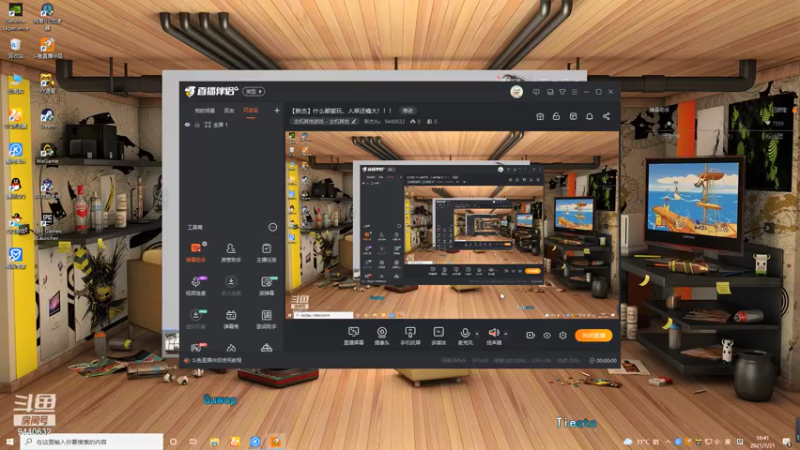
Task: Click the stream preview area
Action: (x=452, y=225)
